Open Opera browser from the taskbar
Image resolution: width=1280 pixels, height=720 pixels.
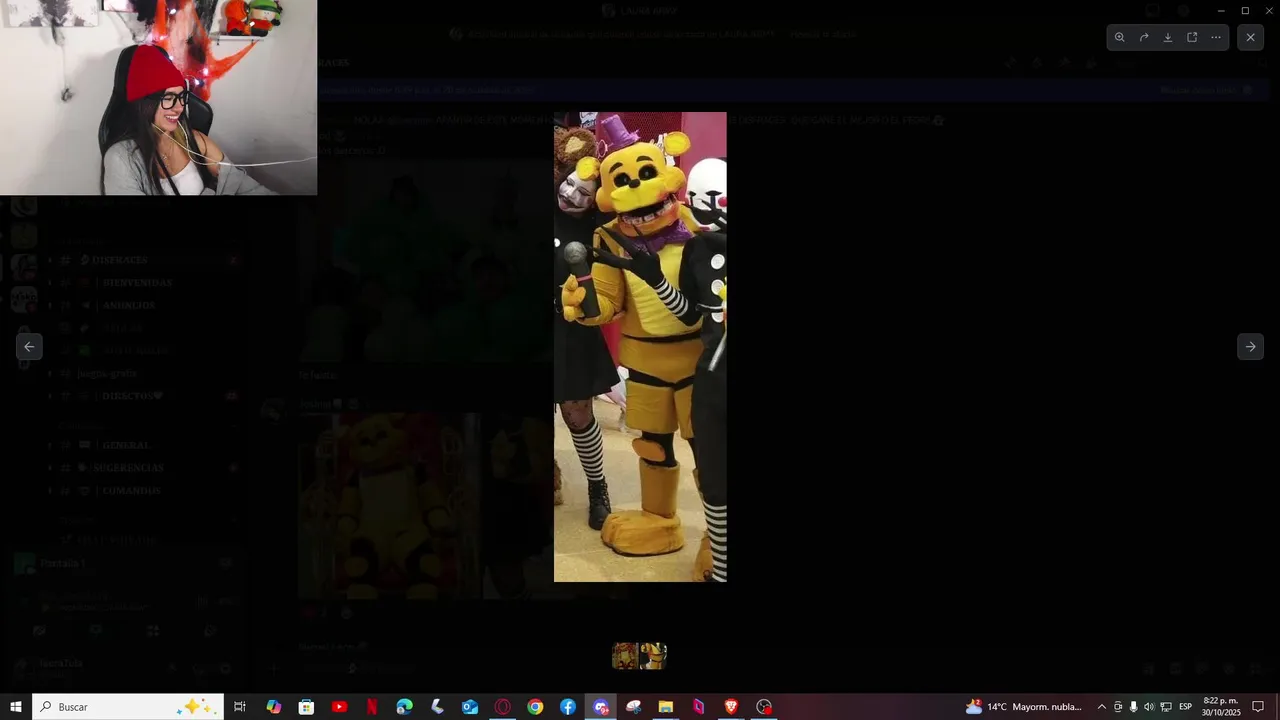[503, 707]
